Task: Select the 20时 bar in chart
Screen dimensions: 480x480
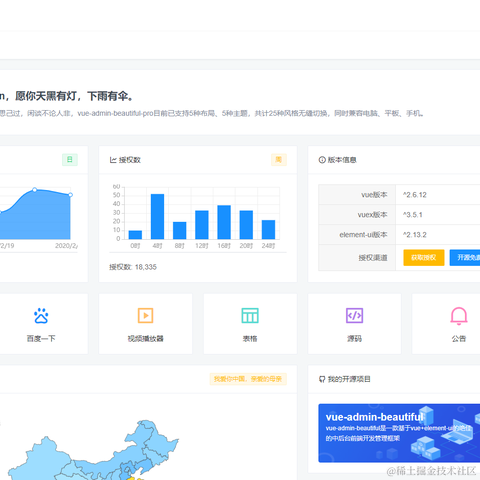Action: [x=246, y=225]
